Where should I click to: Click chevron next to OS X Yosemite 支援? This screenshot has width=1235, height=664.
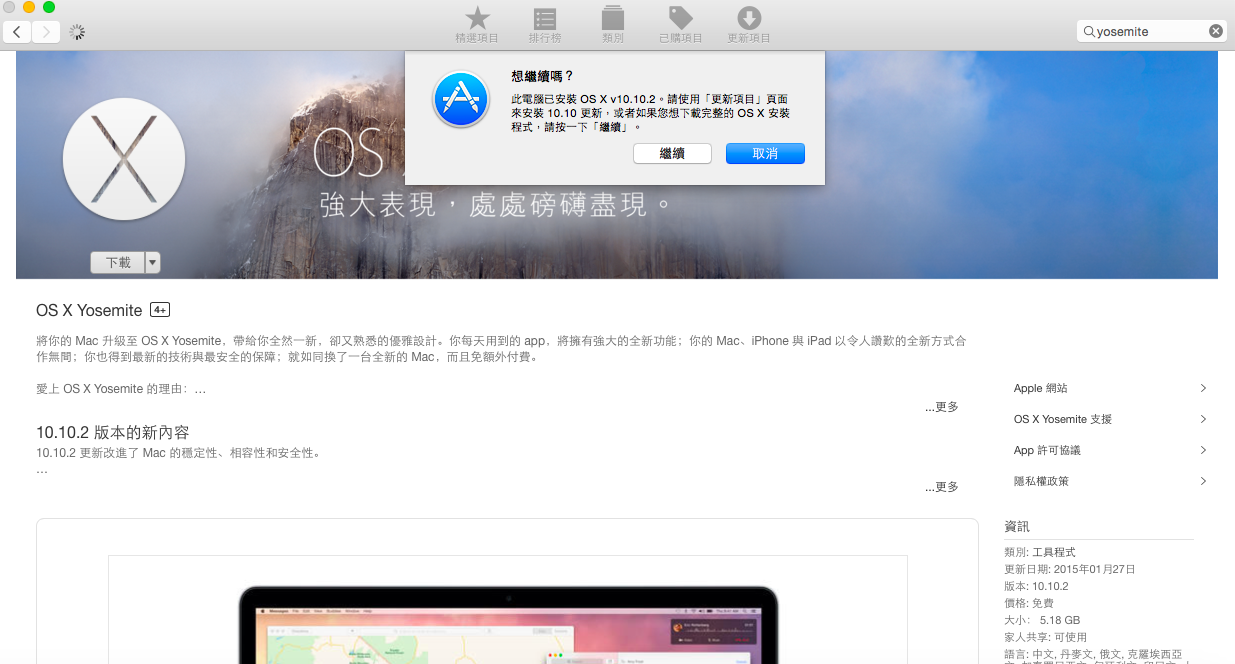1203,419
